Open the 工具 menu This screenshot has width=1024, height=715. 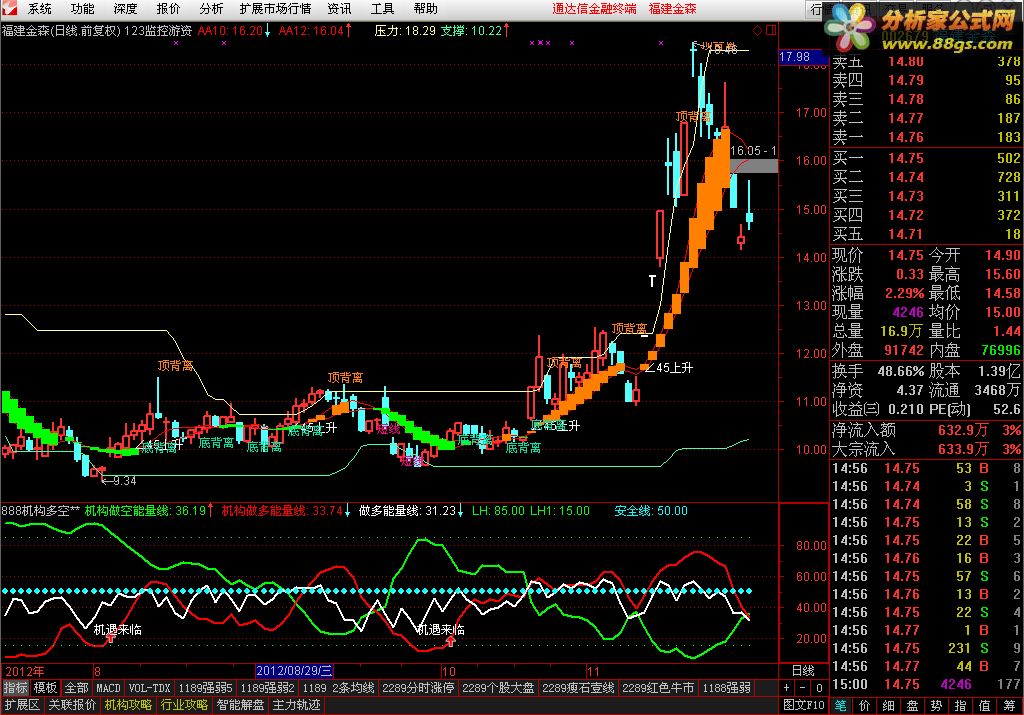click(x=383, y=8)
